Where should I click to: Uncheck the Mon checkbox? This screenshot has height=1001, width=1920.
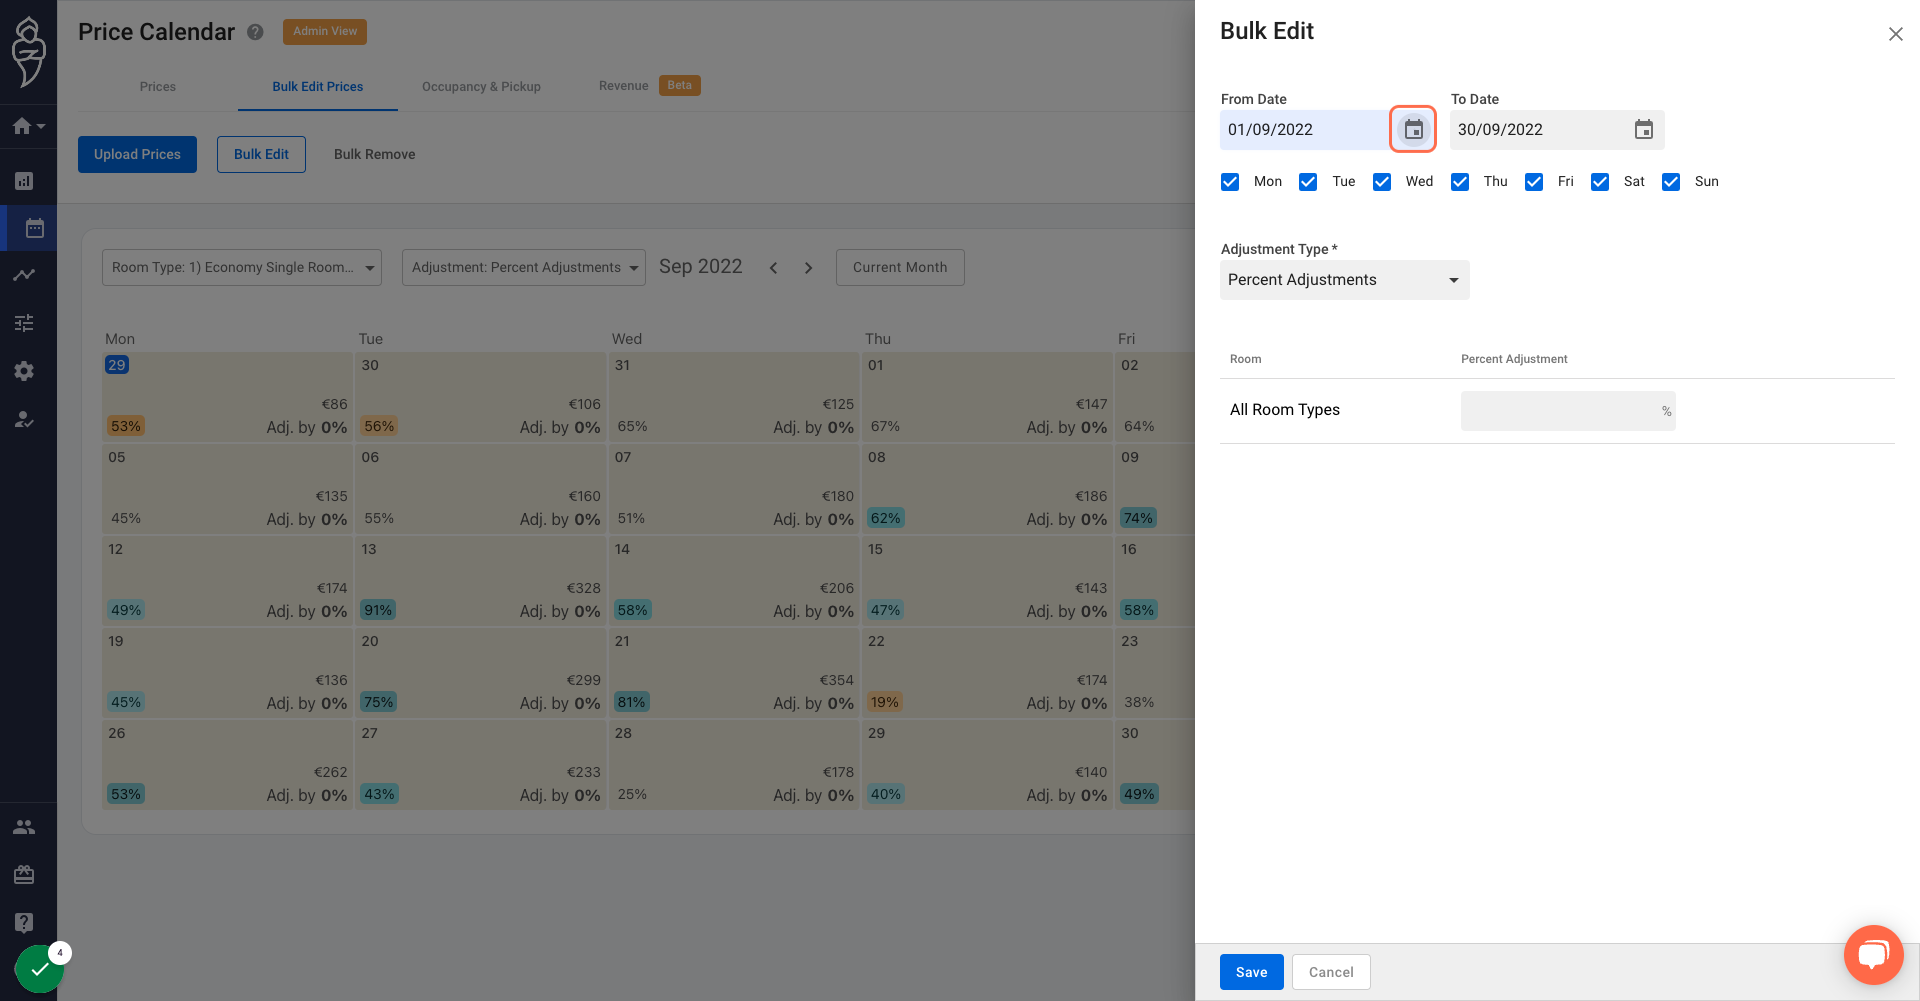click(1230, 182)
